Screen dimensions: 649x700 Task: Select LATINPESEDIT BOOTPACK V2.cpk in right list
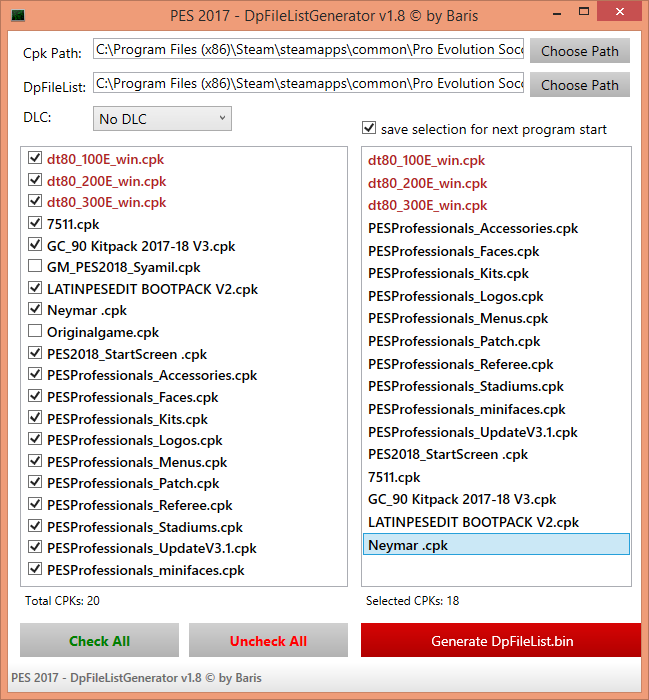496,522
